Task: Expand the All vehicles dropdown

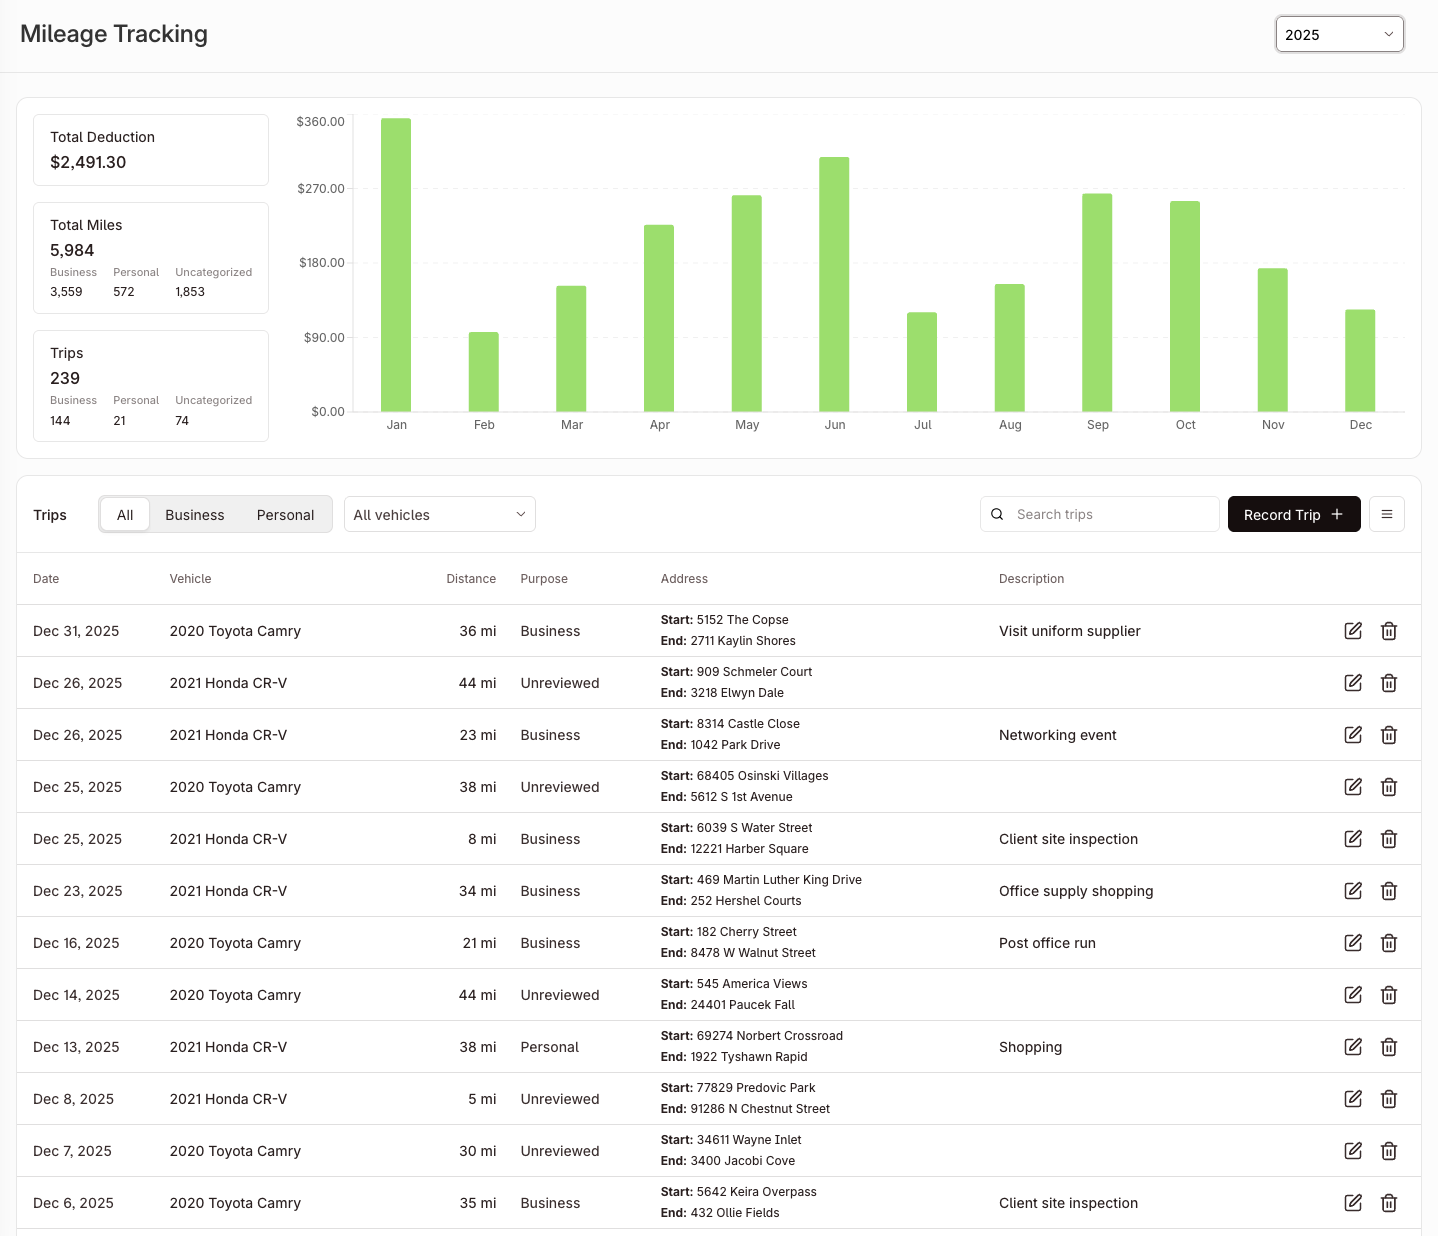Action: click(x=439, y=515)
